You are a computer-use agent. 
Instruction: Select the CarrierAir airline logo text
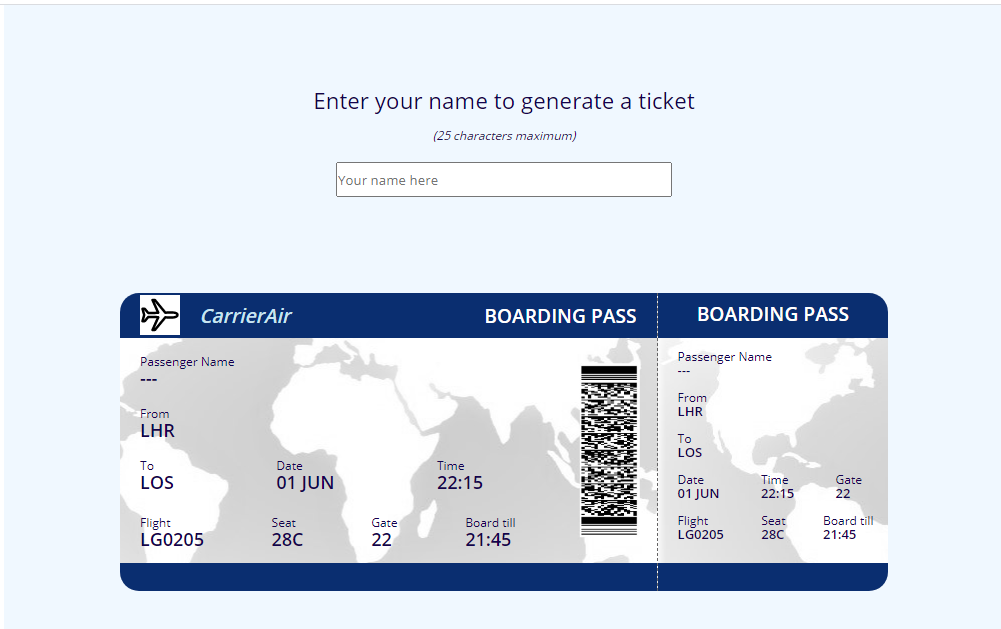click(245, 315)
